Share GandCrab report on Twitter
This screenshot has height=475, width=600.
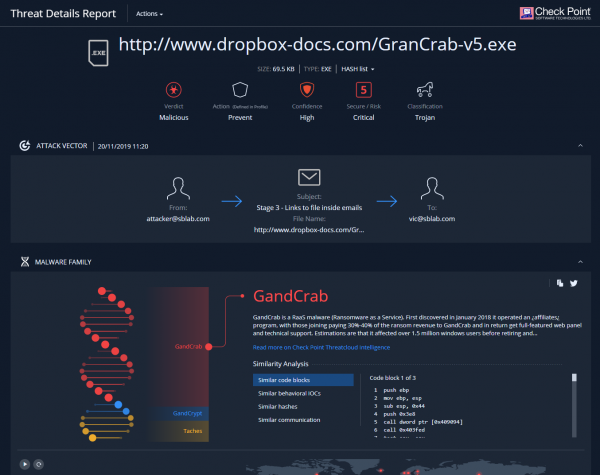pyautogui.click(x=573, y=284)
